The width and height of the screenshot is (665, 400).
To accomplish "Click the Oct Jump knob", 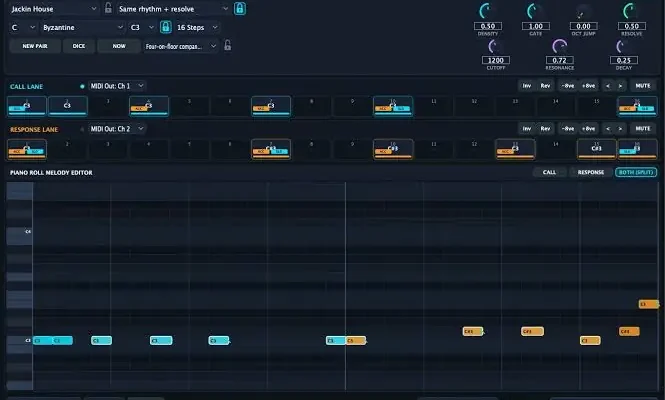I will point(583,11).
